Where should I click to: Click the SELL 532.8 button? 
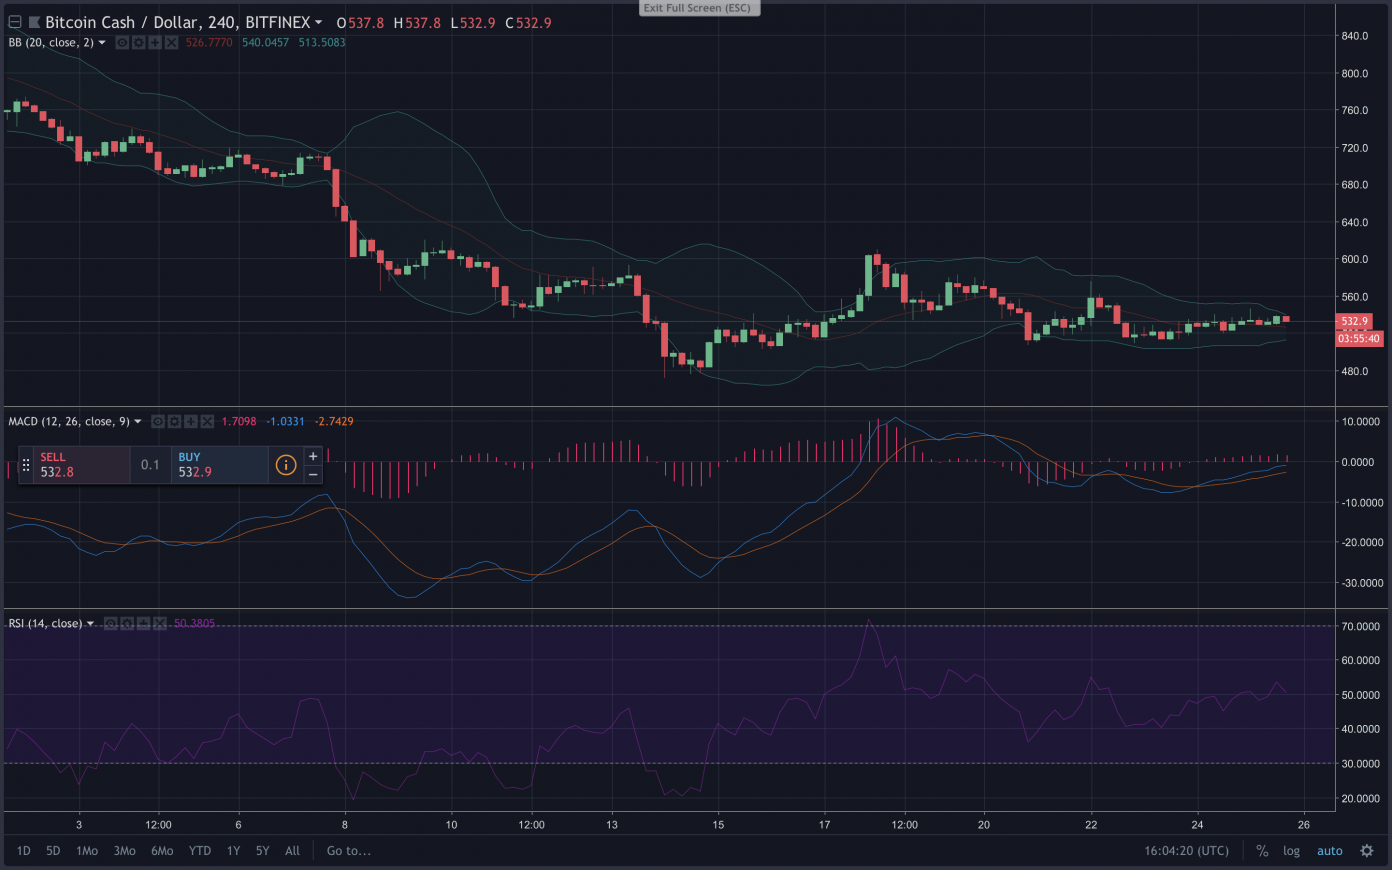click(82, 465)
